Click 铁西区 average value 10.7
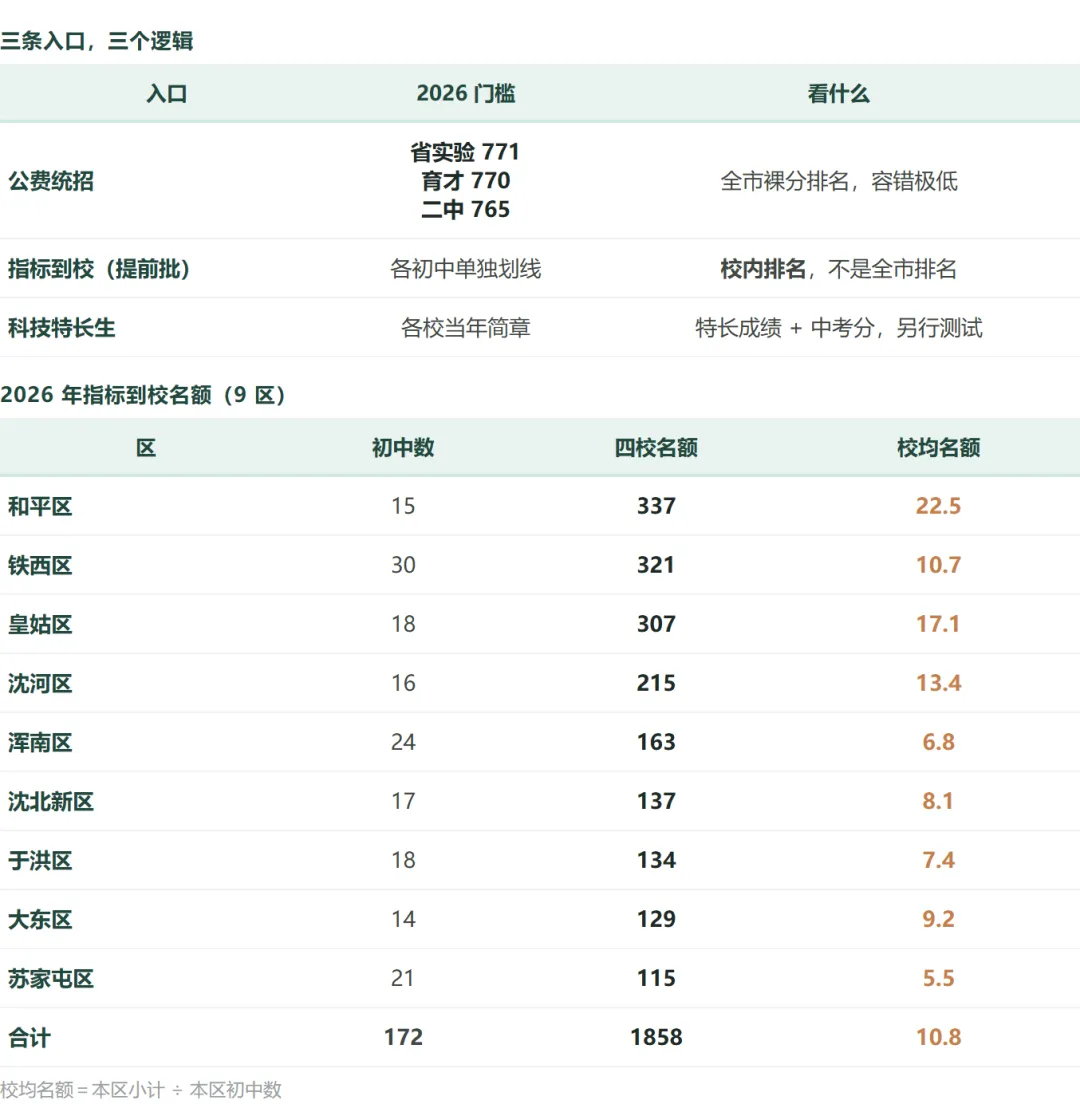 pyautogui.click(x=938, y=565)
